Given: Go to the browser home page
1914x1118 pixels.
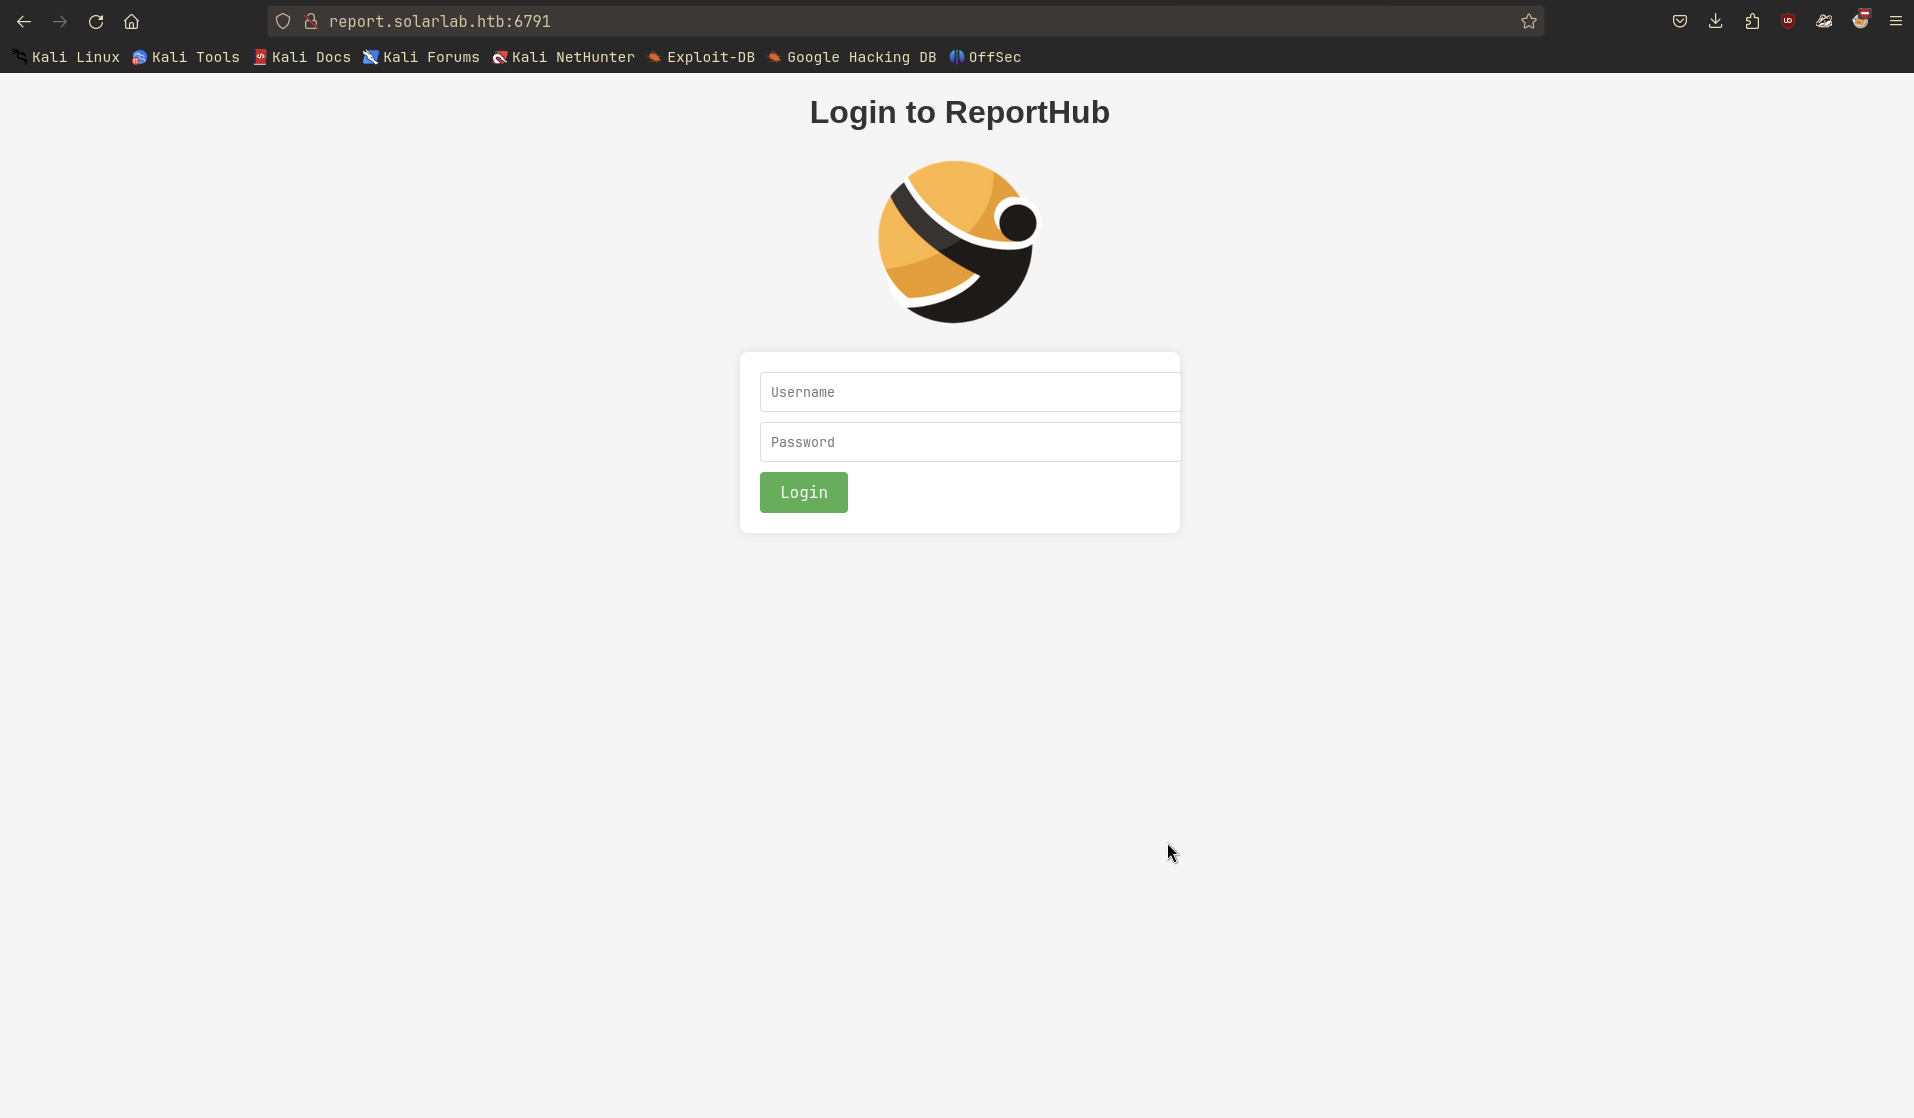Looking at the screenshot, I should click(x=131, y=21).
